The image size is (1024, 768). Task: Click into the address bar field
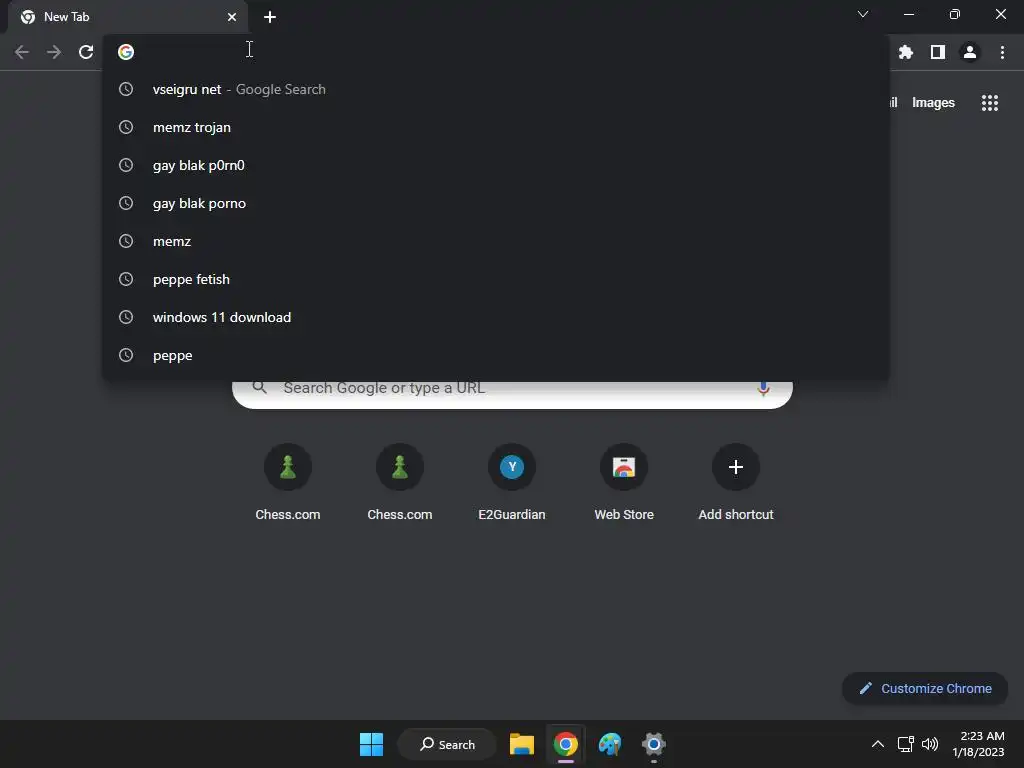coord(496,52)
